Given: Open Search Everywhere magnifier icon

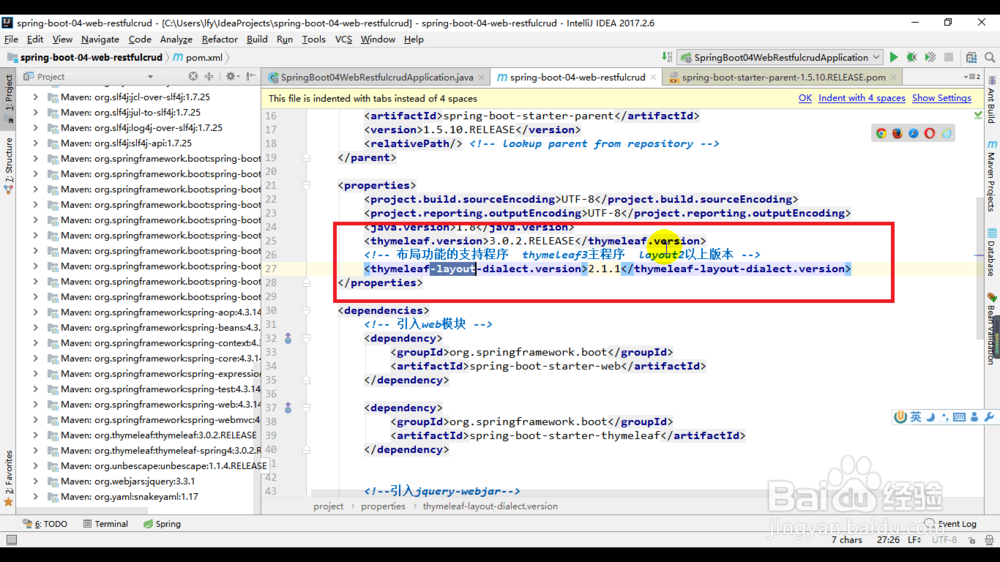Looking at the screenshot, I should (990, 57).
